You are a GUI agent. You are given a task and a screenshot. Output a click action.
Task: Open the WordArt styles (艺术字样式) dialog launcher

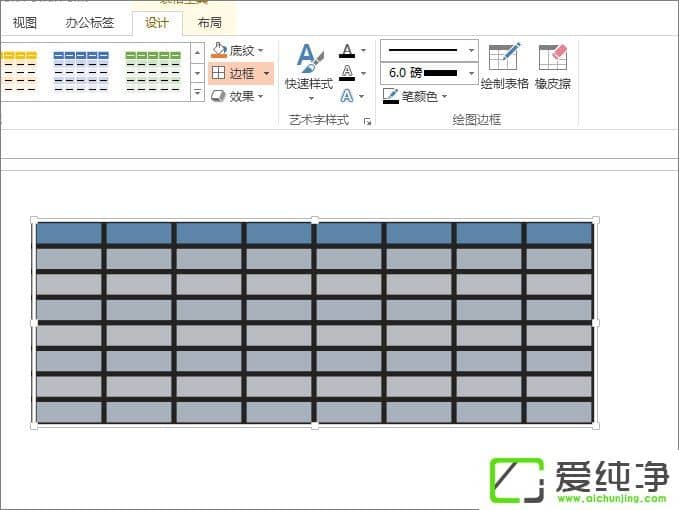pos(367,121)
